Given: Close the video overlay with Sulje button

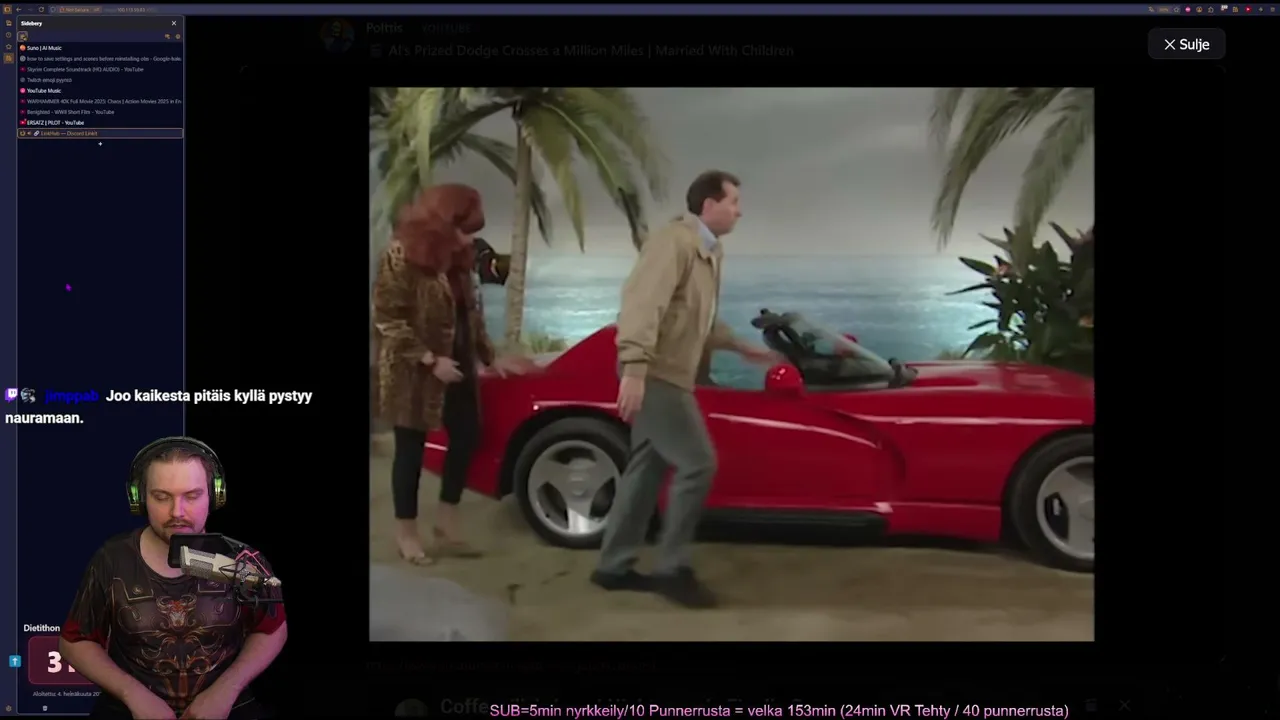Looking at the screenshot, I should tap(1186, 44).
